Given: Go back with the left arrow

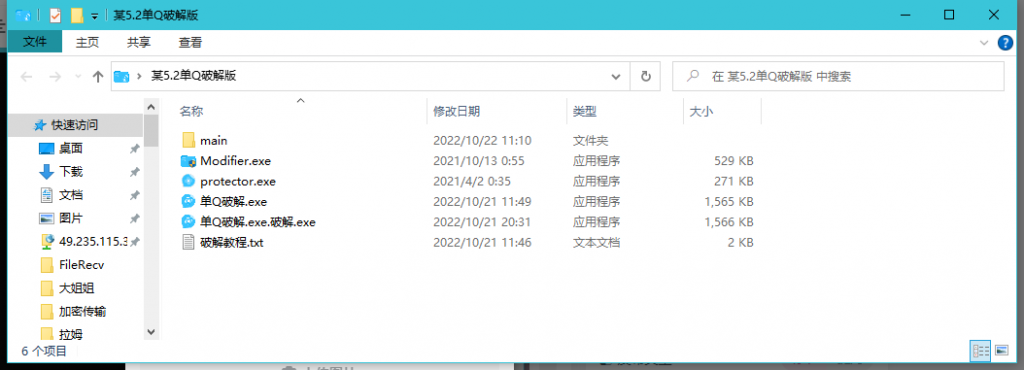Looking at the screenshot, I should point(27,77).
